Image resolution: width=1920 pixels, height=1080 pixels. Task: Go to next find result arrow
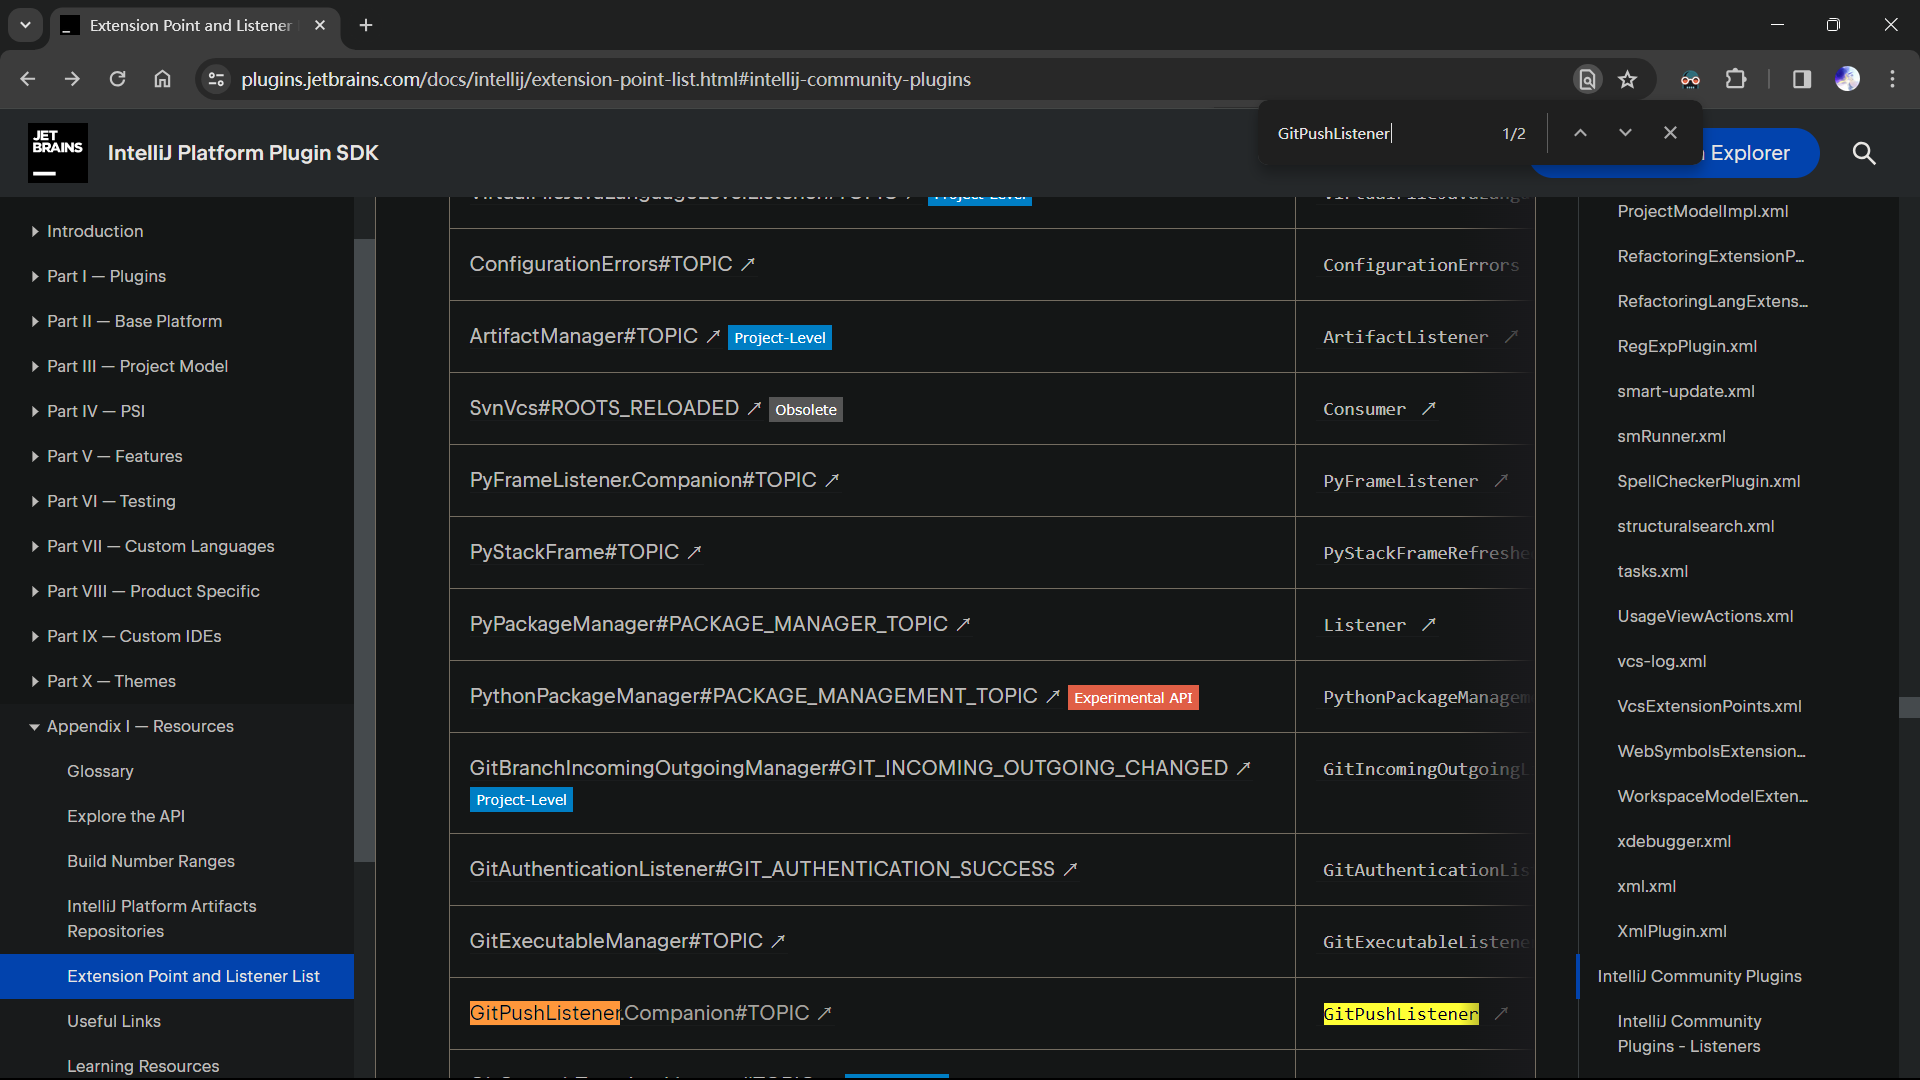tap(1625, 133)
